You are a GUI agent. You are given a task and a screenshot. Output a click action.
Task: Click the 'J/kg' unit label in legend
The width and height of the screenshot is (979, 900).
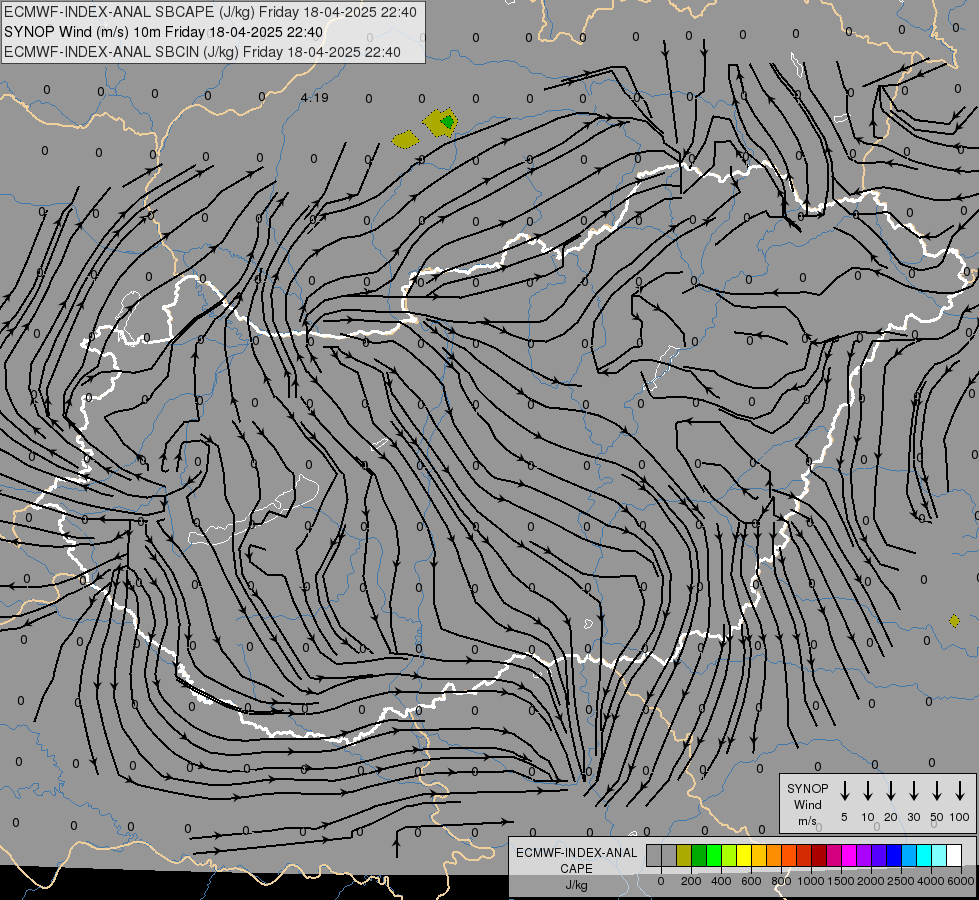576,885
